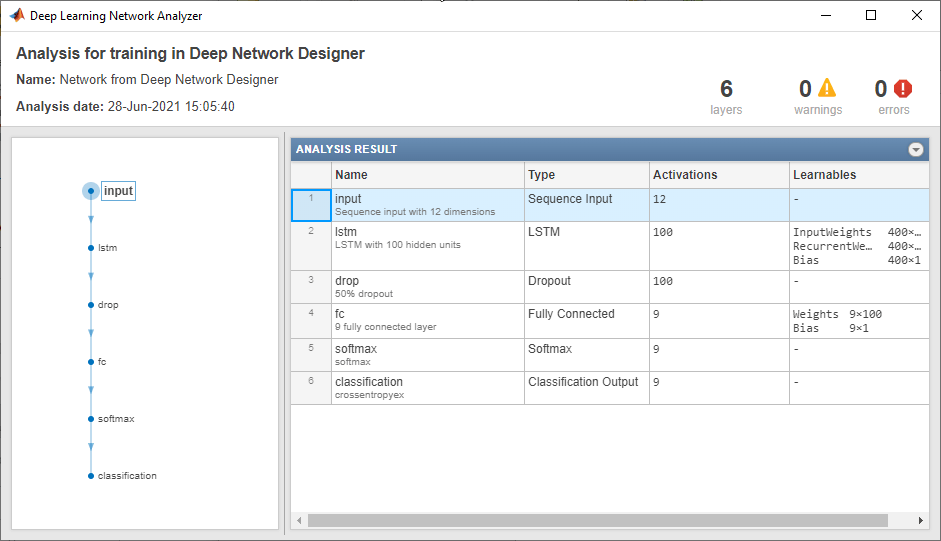Select the Fully Connected layer row
This screenshot has width=941, height=541.
pos(586,320)
